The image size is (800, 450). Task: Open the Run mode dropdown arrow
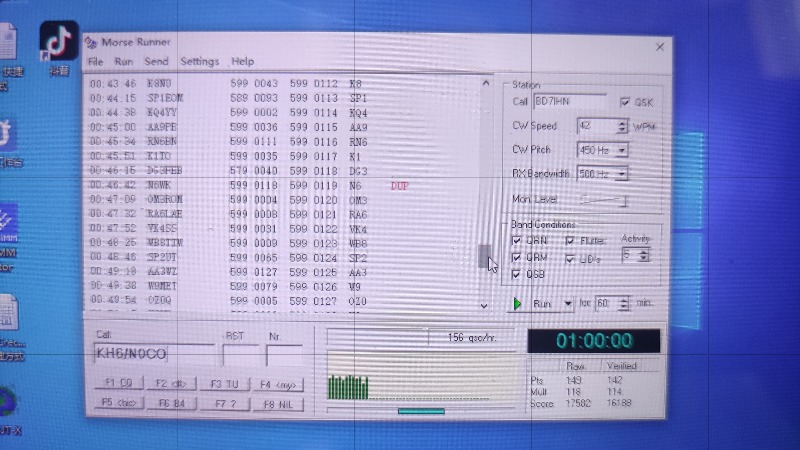[567, 304]
